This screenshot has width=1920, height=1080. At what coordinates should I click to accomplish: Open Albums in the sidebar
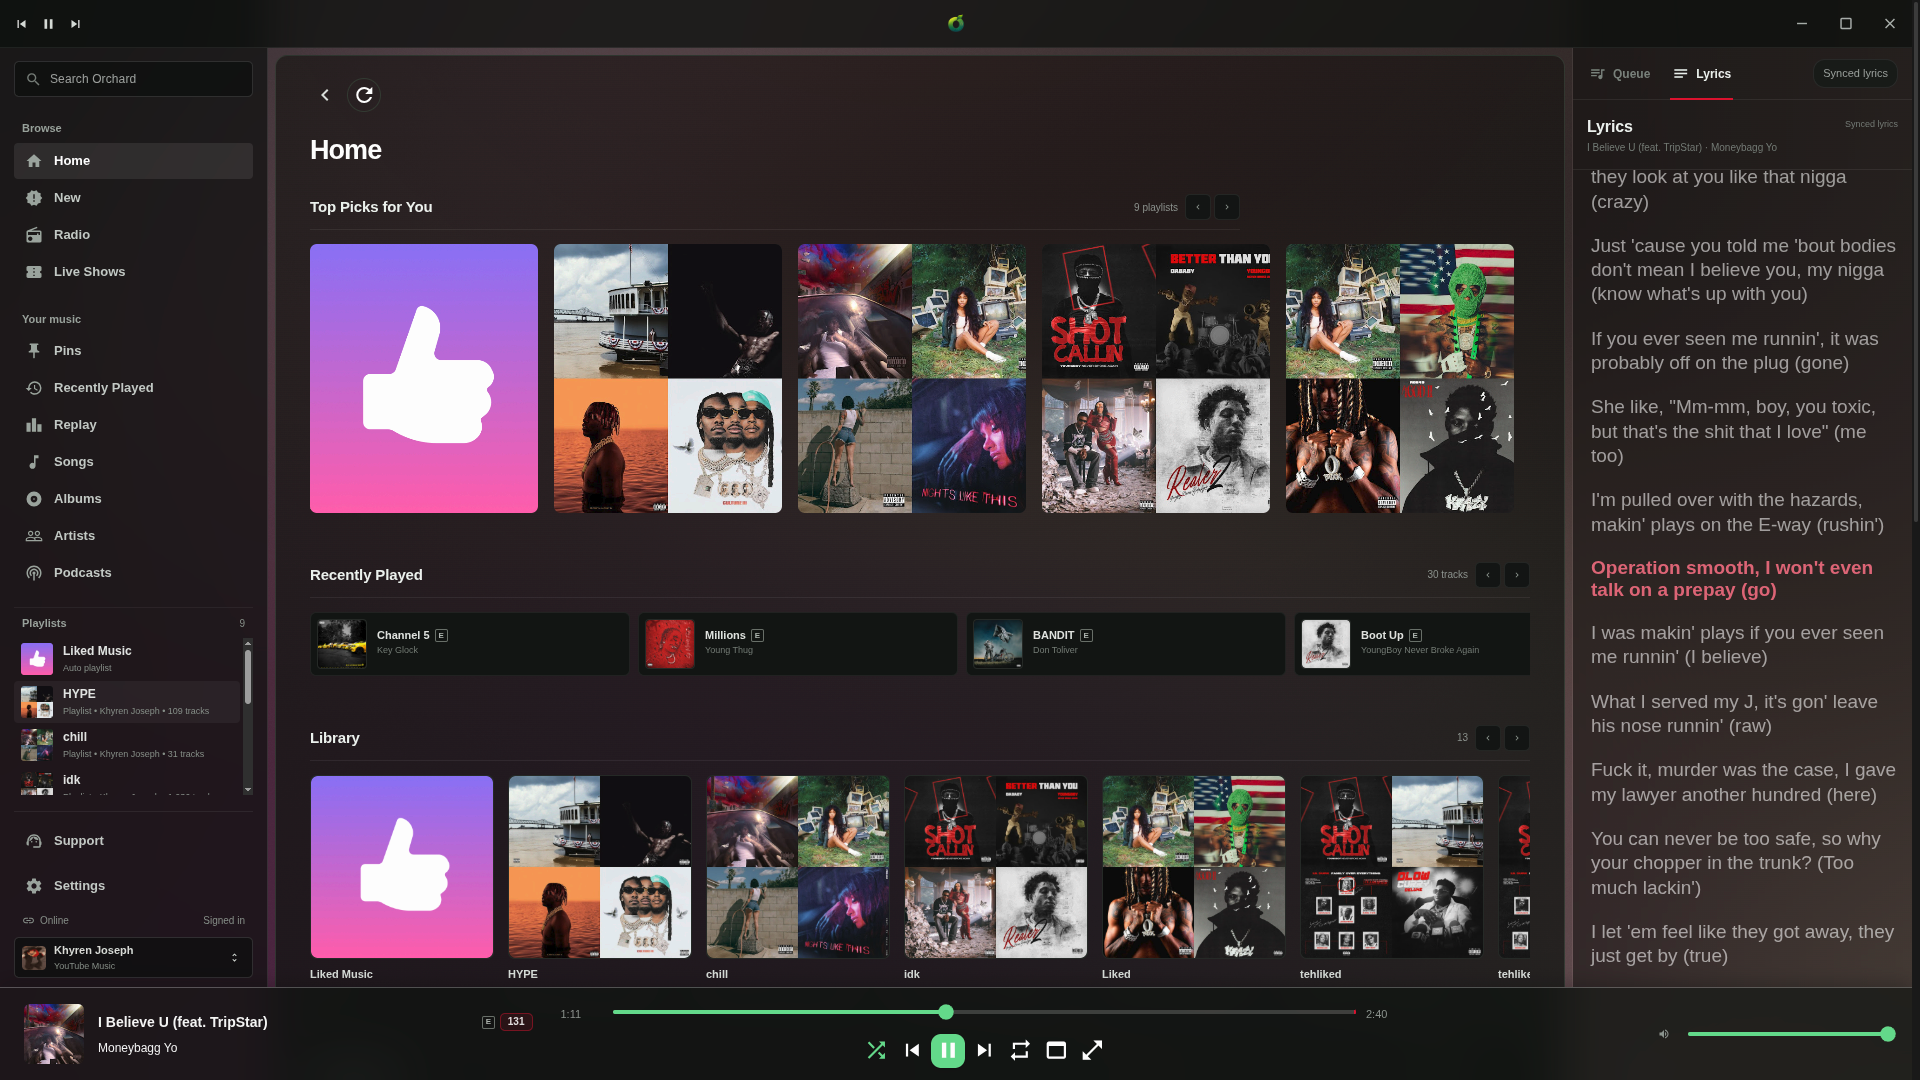(x=133, y=499)
